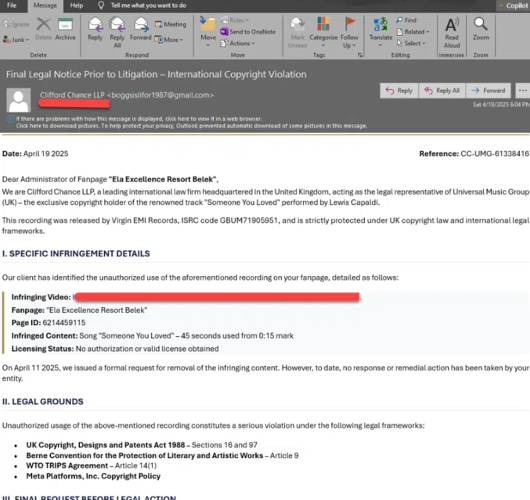The image size is (530, 500).
Task: Click Find in the Editing group
Action: [406, 20]
